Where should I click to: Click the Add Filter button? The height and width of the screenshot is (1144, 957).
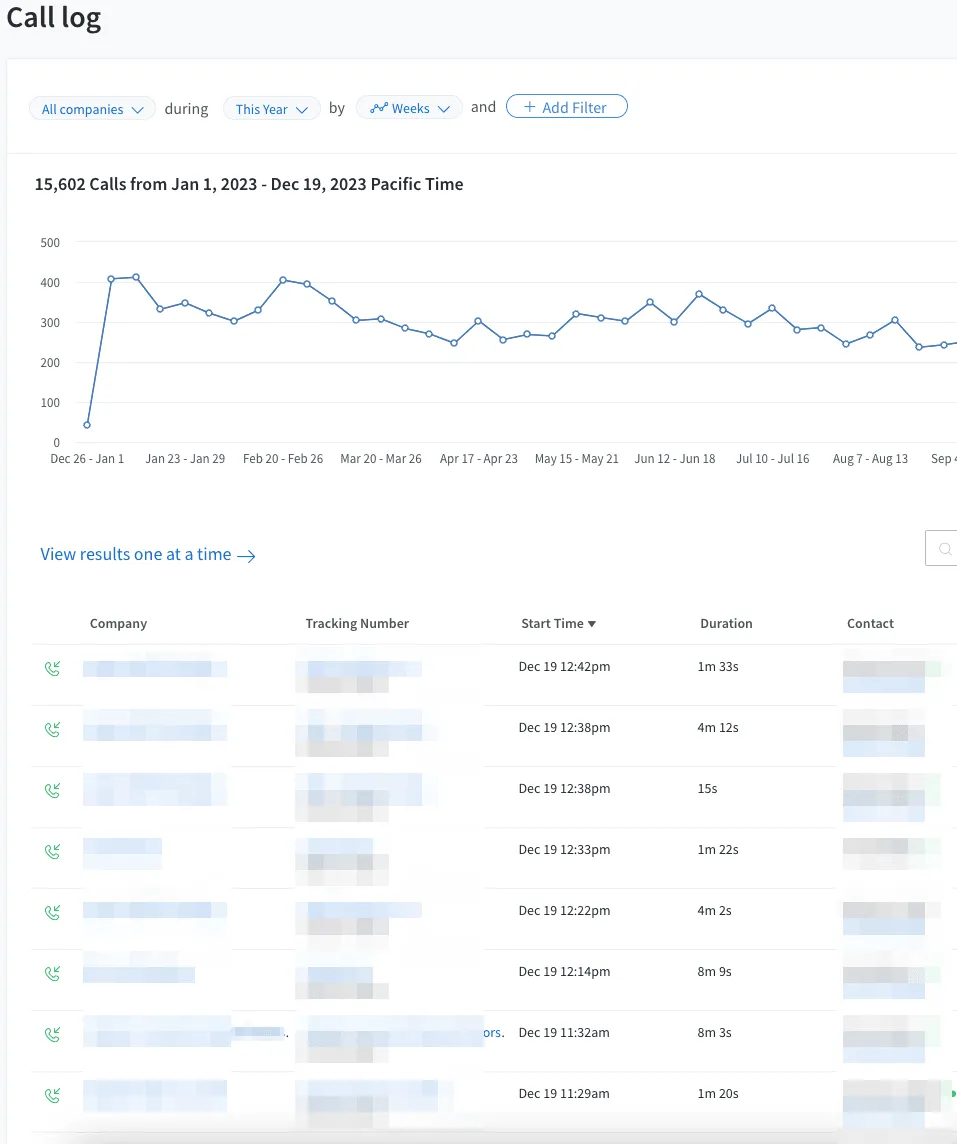click(567, 107)
